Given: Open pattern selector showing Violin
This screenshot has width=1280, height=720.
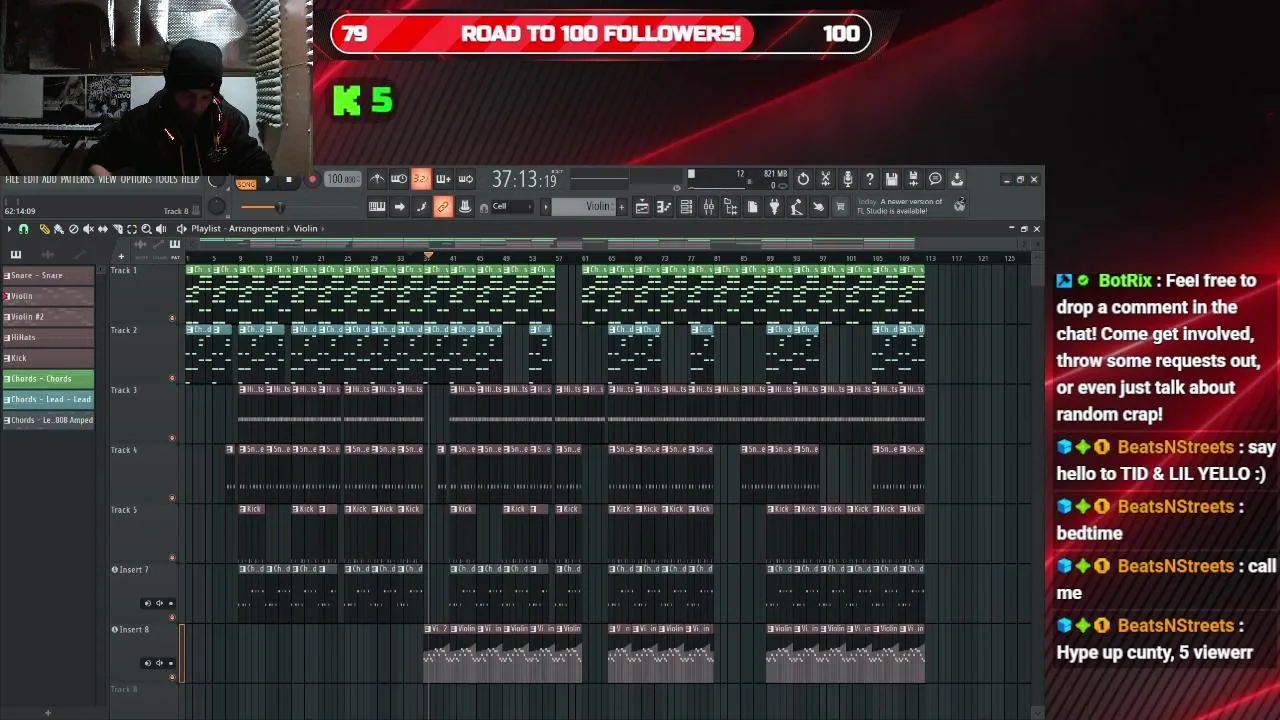Looking at the screenshot, I should coord(583,207).
